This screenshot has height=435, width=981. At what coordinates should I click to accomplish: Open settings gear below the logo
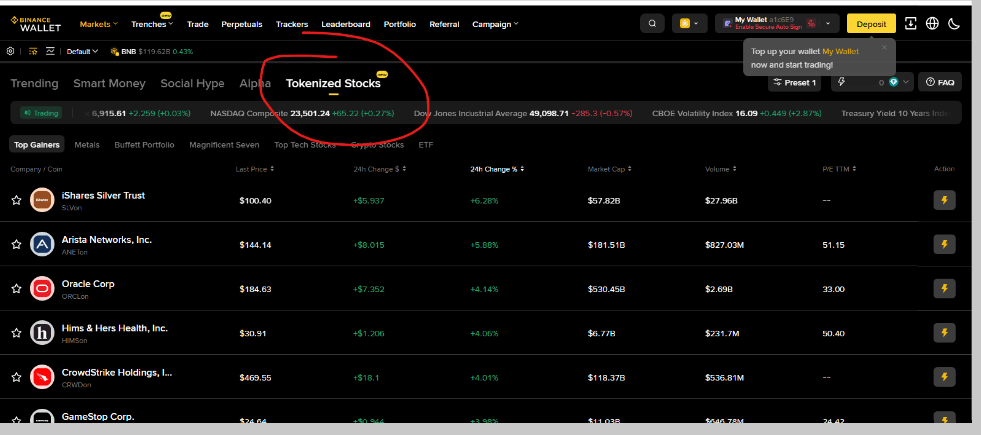[x=11, y=51]
